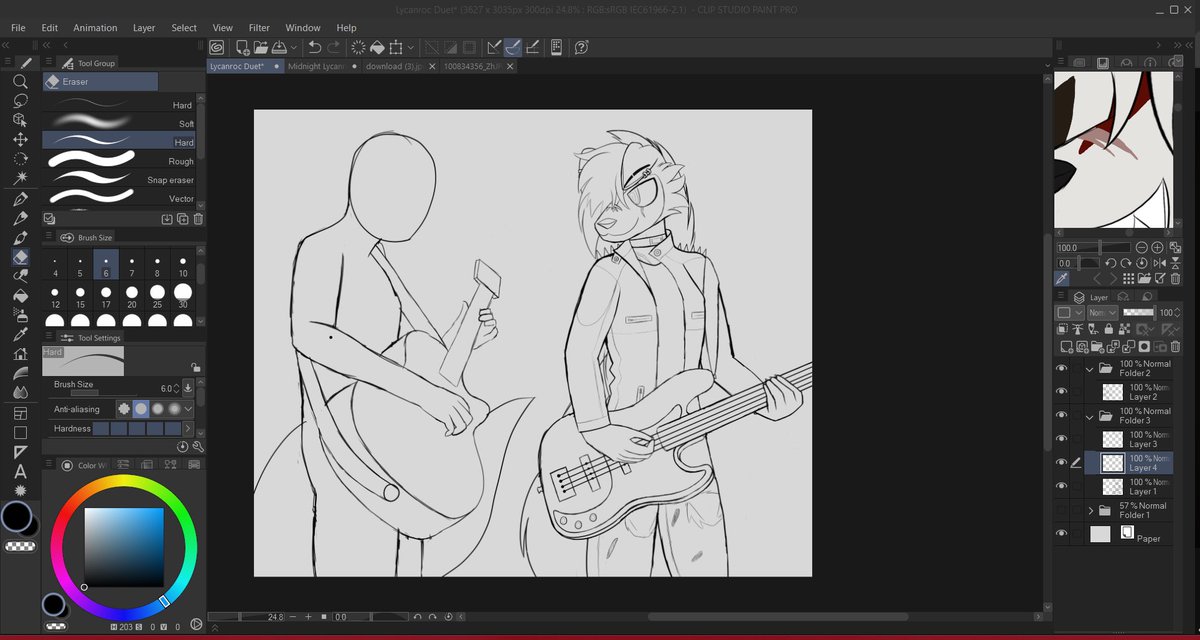Hide Folder 3 with its eye icon
Viewport: 1200px width, 640px height.
pyautogui.click(x=1062, y=415)
